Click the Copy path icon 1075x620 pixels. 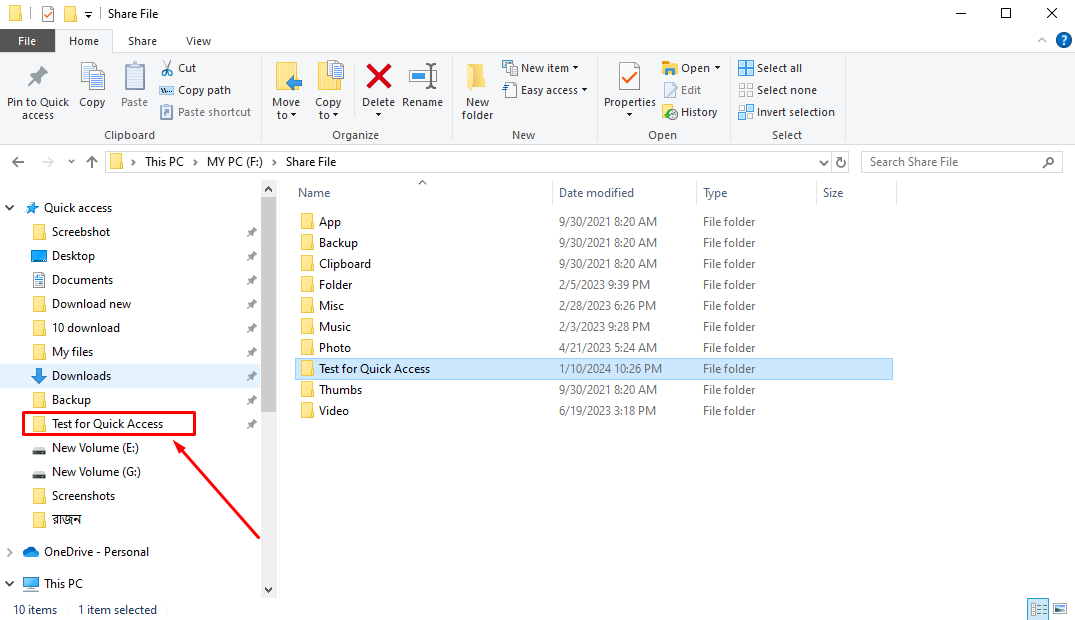pyautogui.click(x=195, y=89)
